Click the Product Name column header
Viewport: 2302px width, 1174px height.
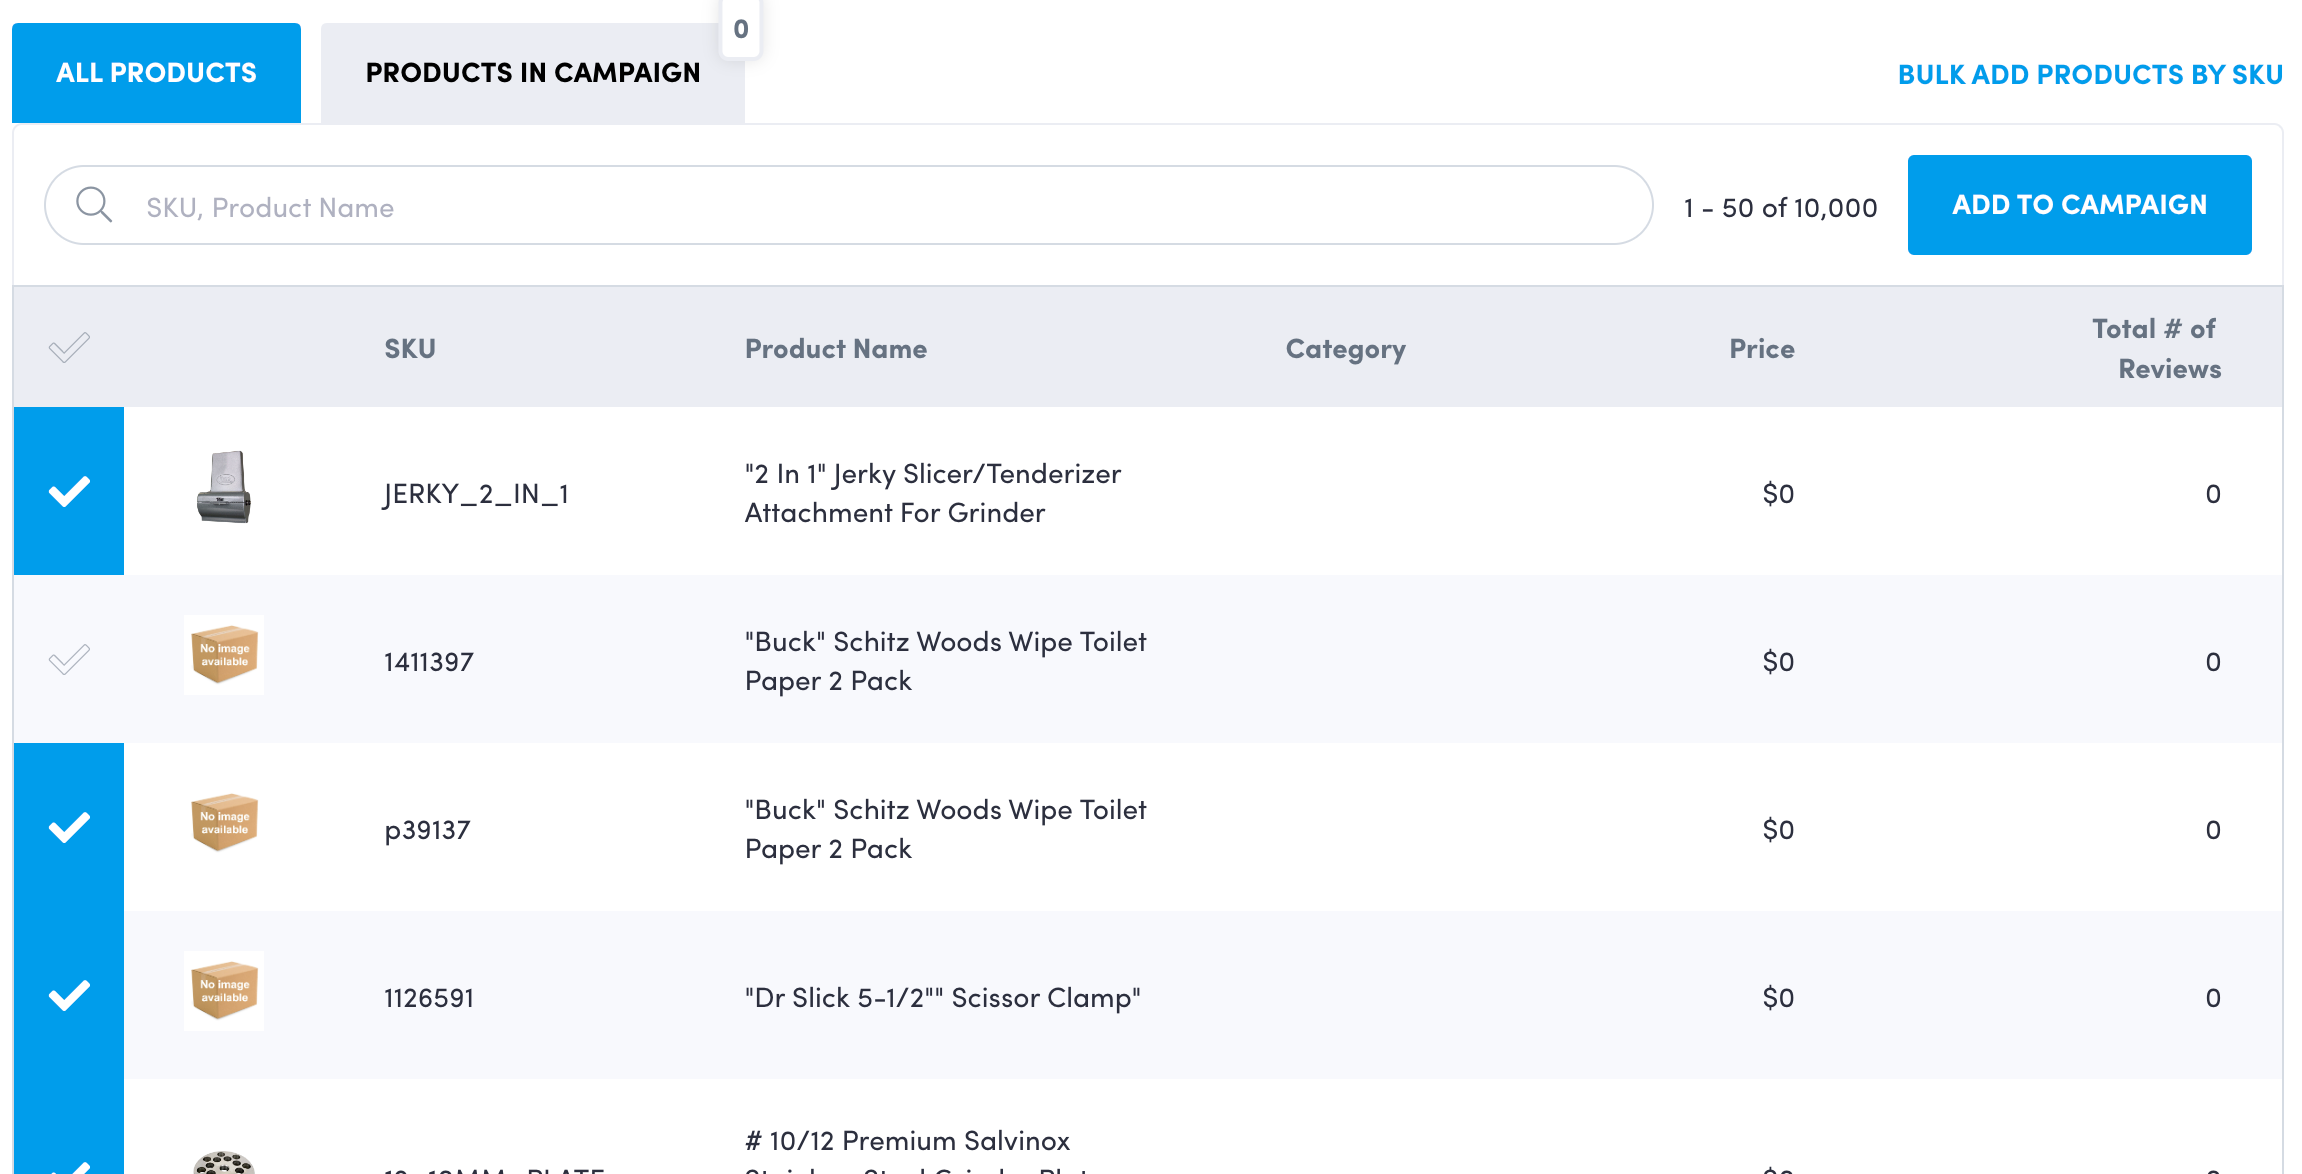[x=835, y=349]
